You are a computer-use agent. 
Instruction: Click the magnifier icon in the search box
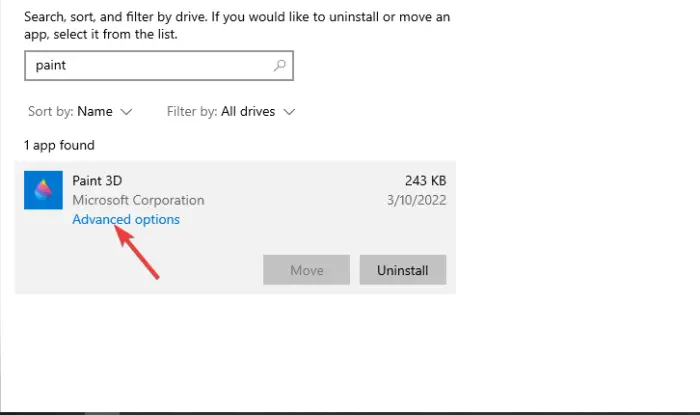point(279,66)
